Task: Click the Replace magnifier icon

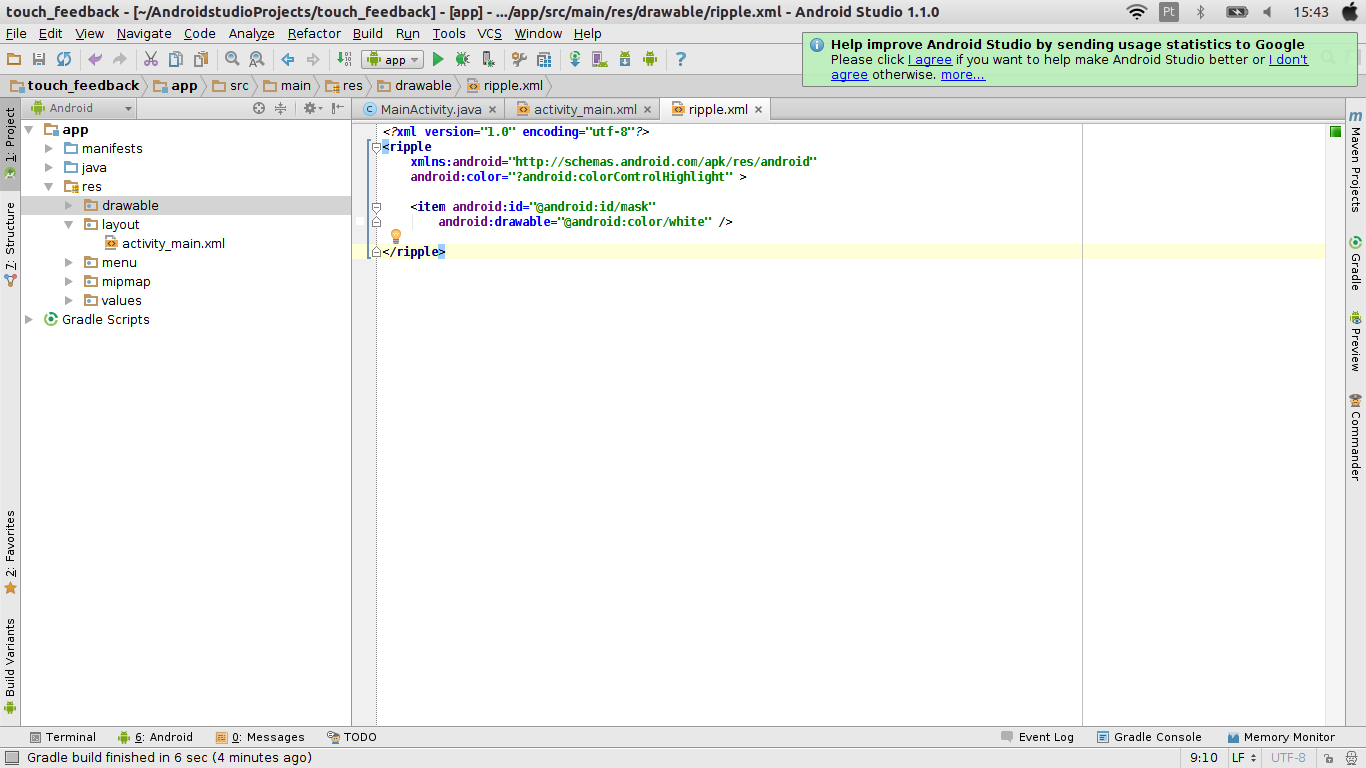Action: pyautogui.click(x=257, y=60)
